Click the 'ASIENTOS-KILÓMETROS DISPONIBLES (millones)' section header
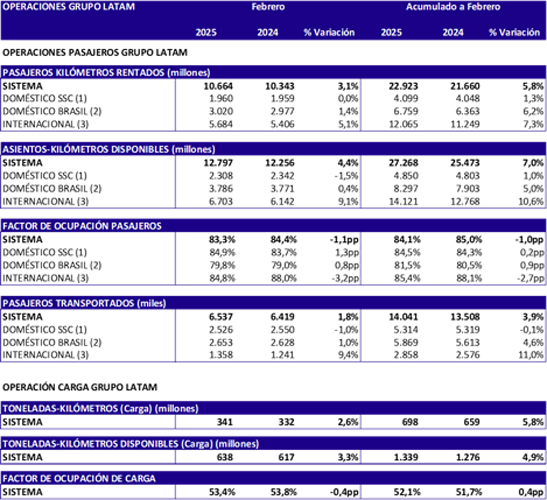 point(109,149)
